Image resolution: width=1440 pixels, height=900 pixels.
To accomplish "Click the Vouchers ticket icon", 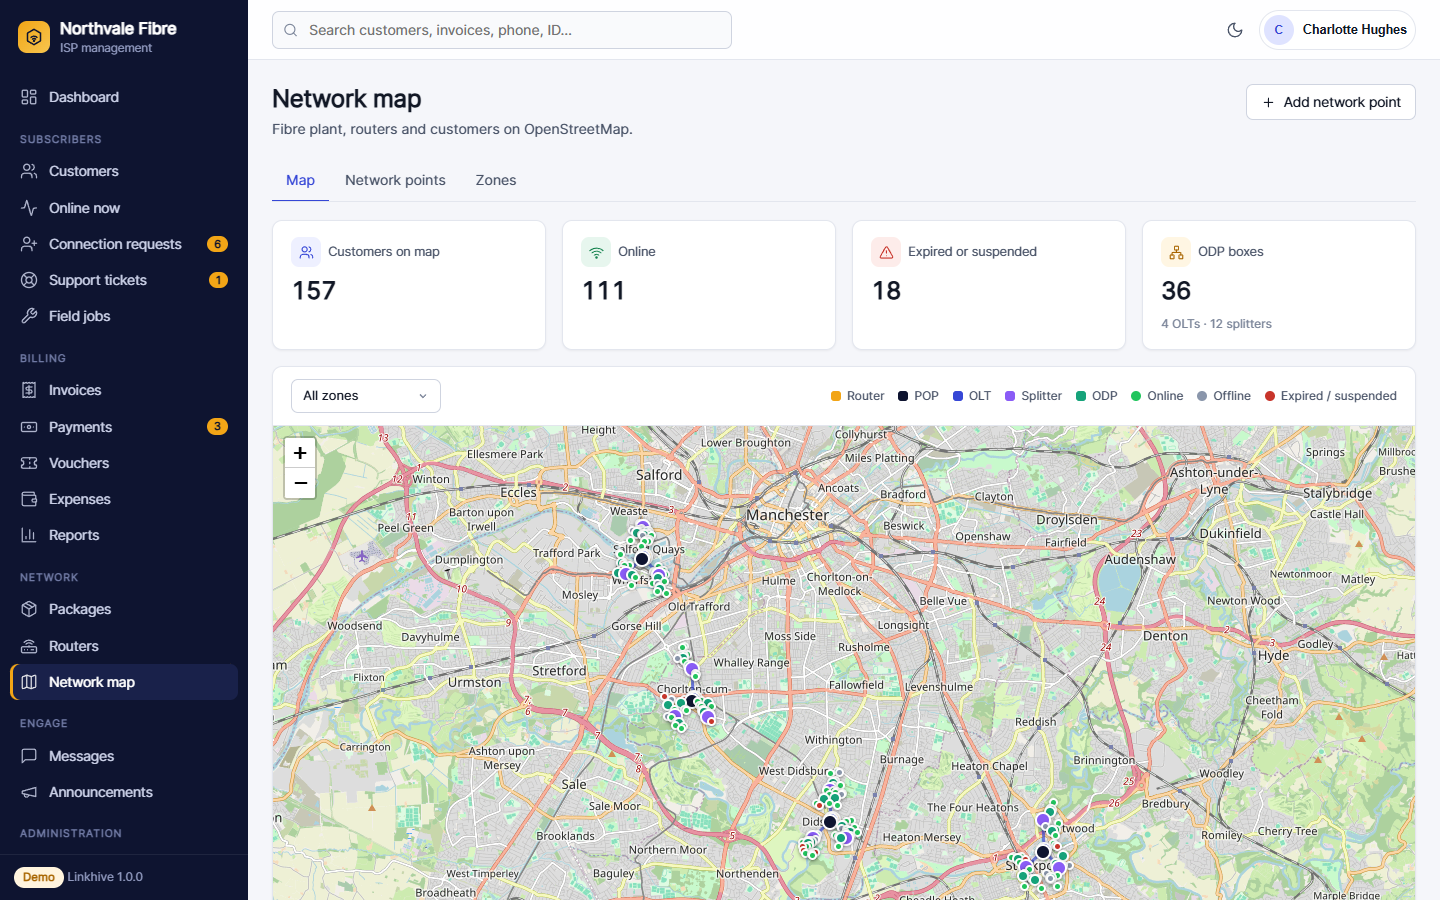I will coord(29,463).
